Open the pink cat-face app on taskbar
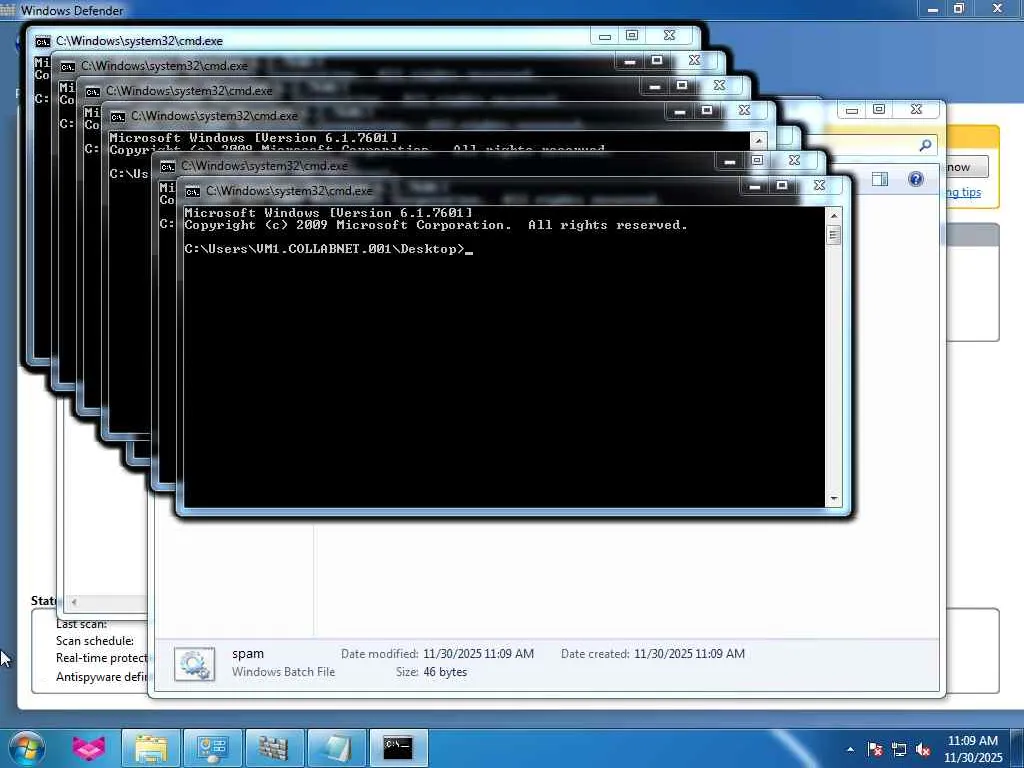1024x768 pixels. point(89,748)
